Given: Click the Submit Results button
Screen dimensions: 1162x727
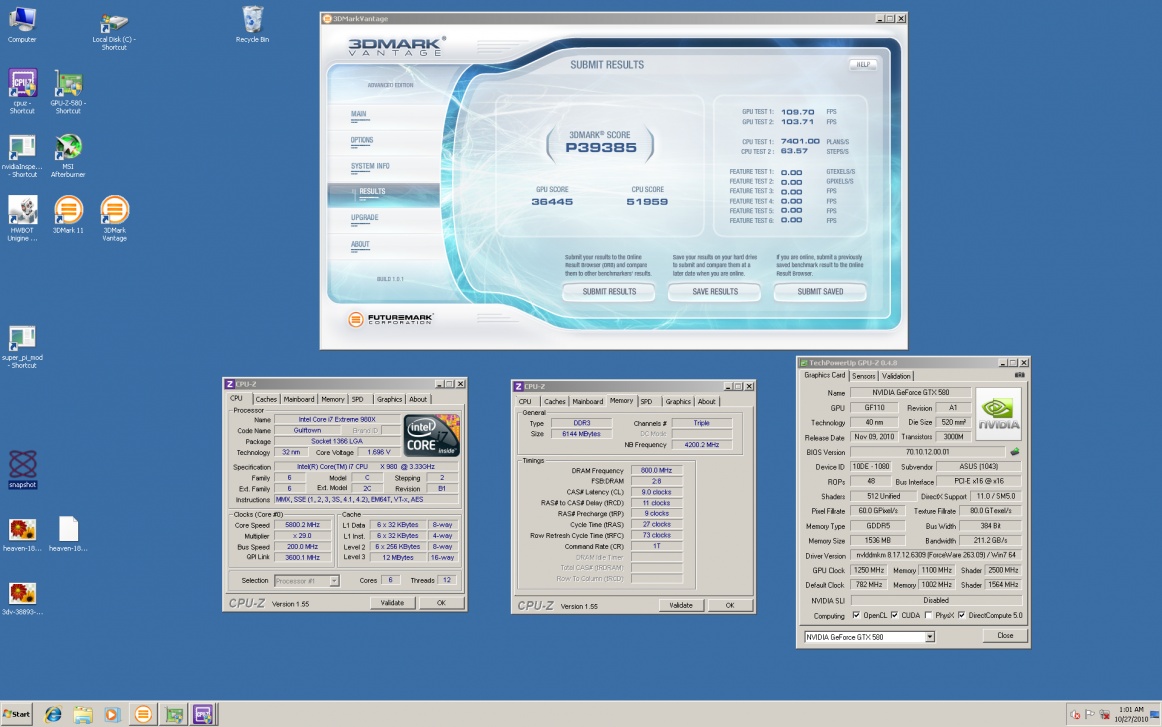Looking at the screenshot, I should coord(608,291).
